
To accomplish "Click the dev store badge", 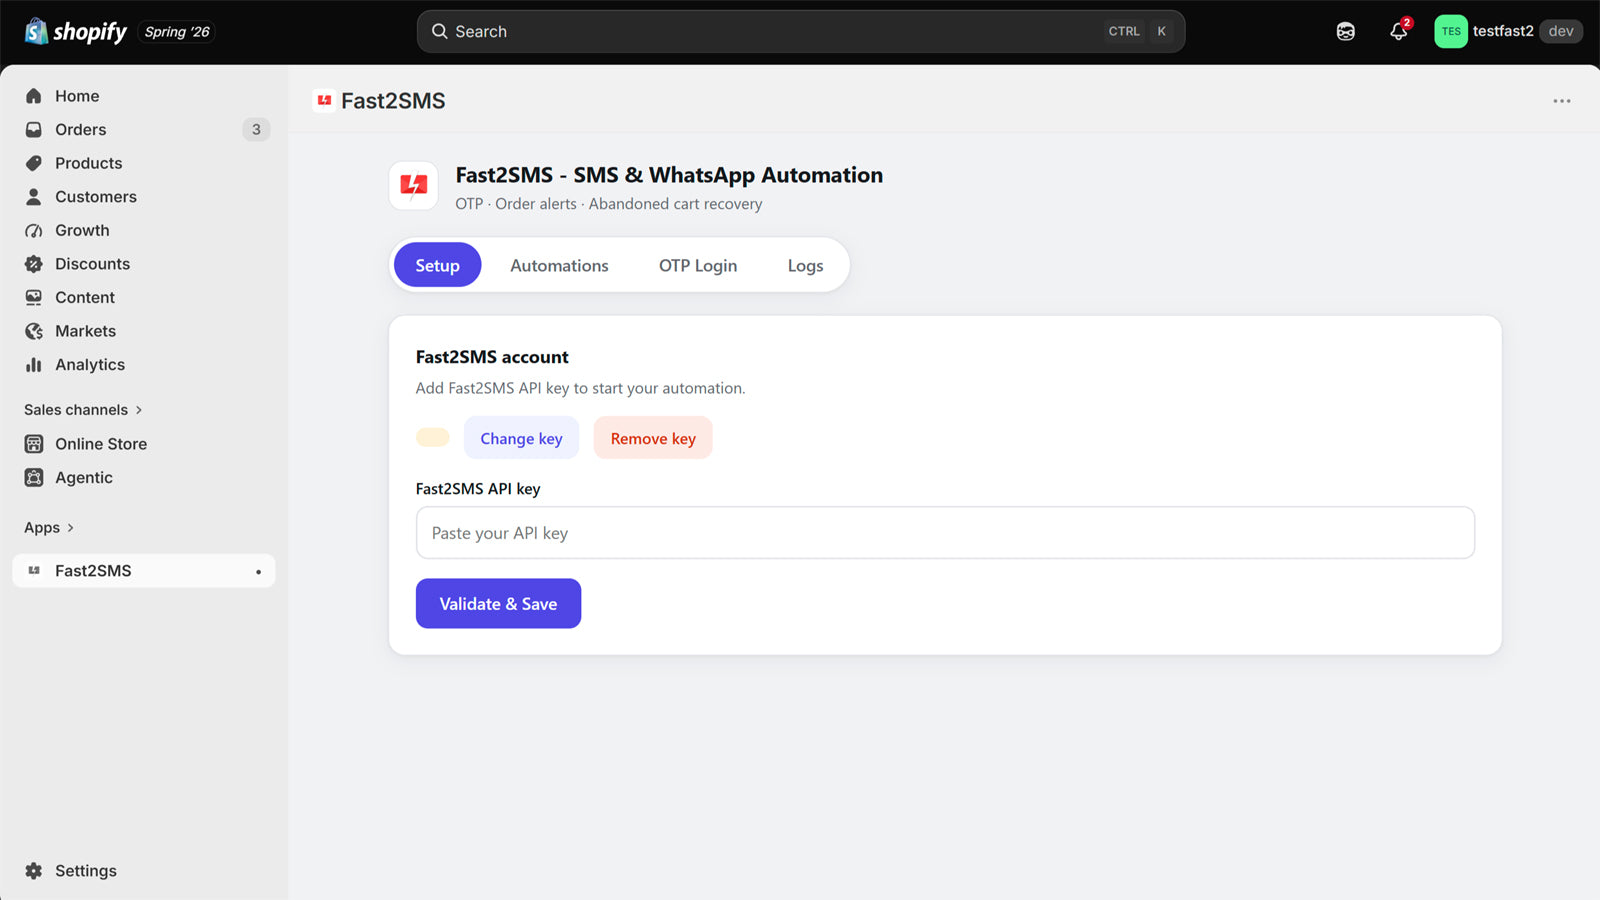I will click(x=1560, y=32).
